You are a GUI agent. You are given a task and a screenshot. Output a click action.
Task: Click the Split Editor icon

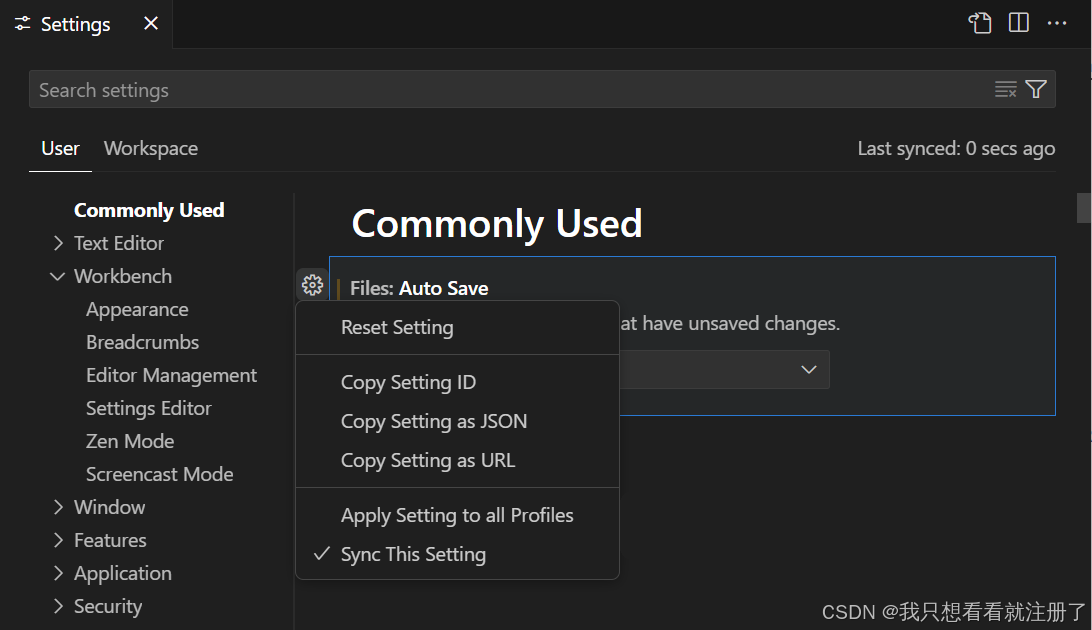click(1019, 23)
